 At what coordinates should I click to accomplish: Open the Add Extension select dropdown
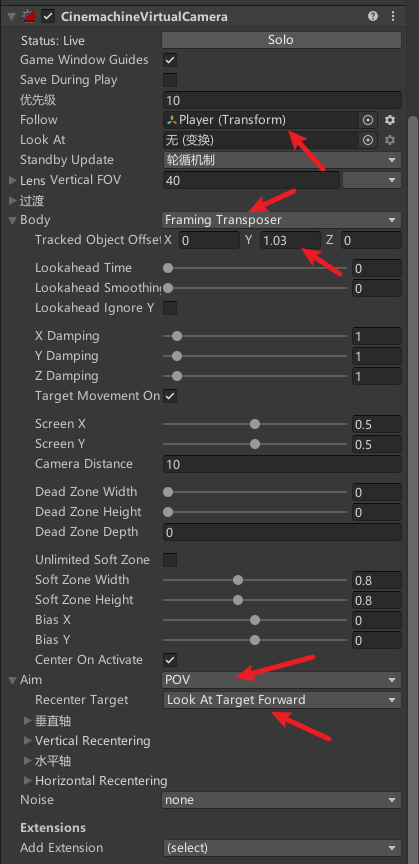click(x=282, y=847)
